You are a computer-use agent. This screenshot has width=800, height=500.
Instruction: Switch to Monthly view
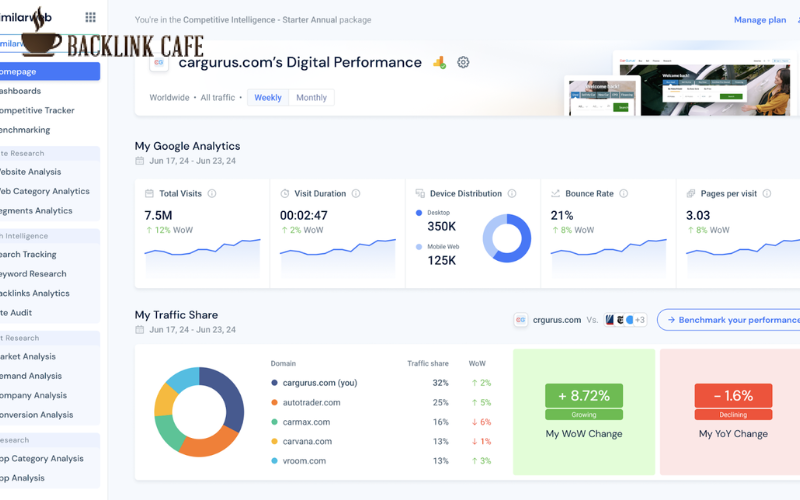311,97
